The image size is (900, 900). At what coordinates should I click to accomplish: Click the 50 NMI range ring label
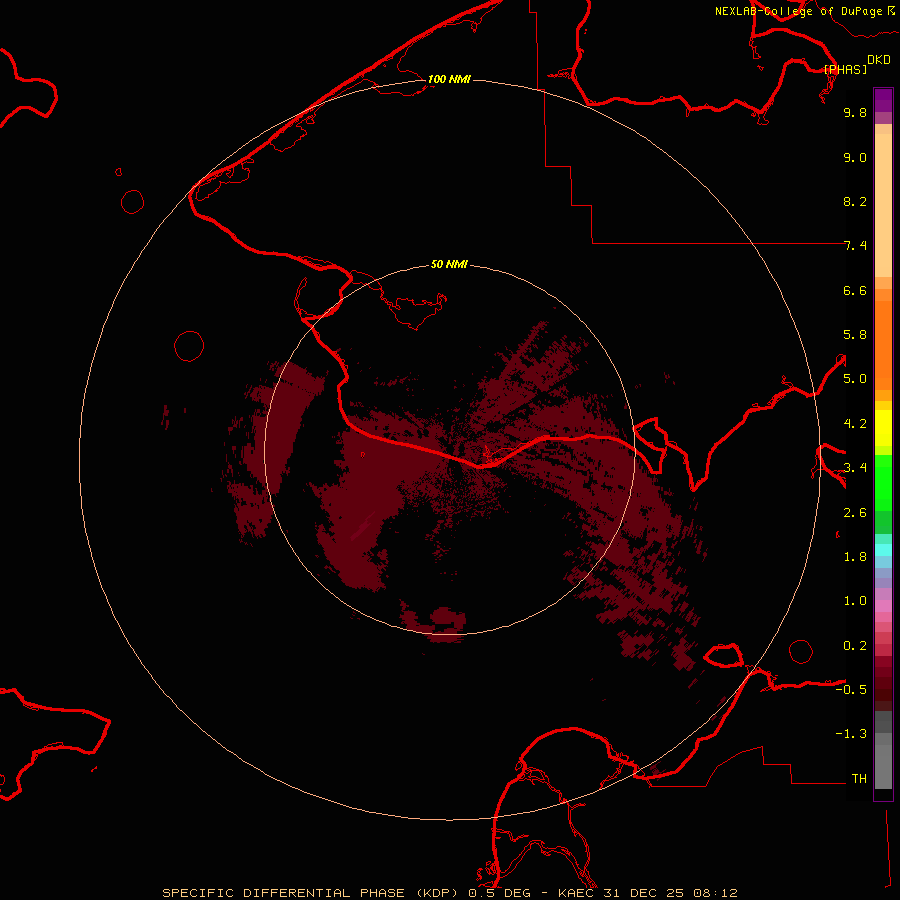[449, 264]
